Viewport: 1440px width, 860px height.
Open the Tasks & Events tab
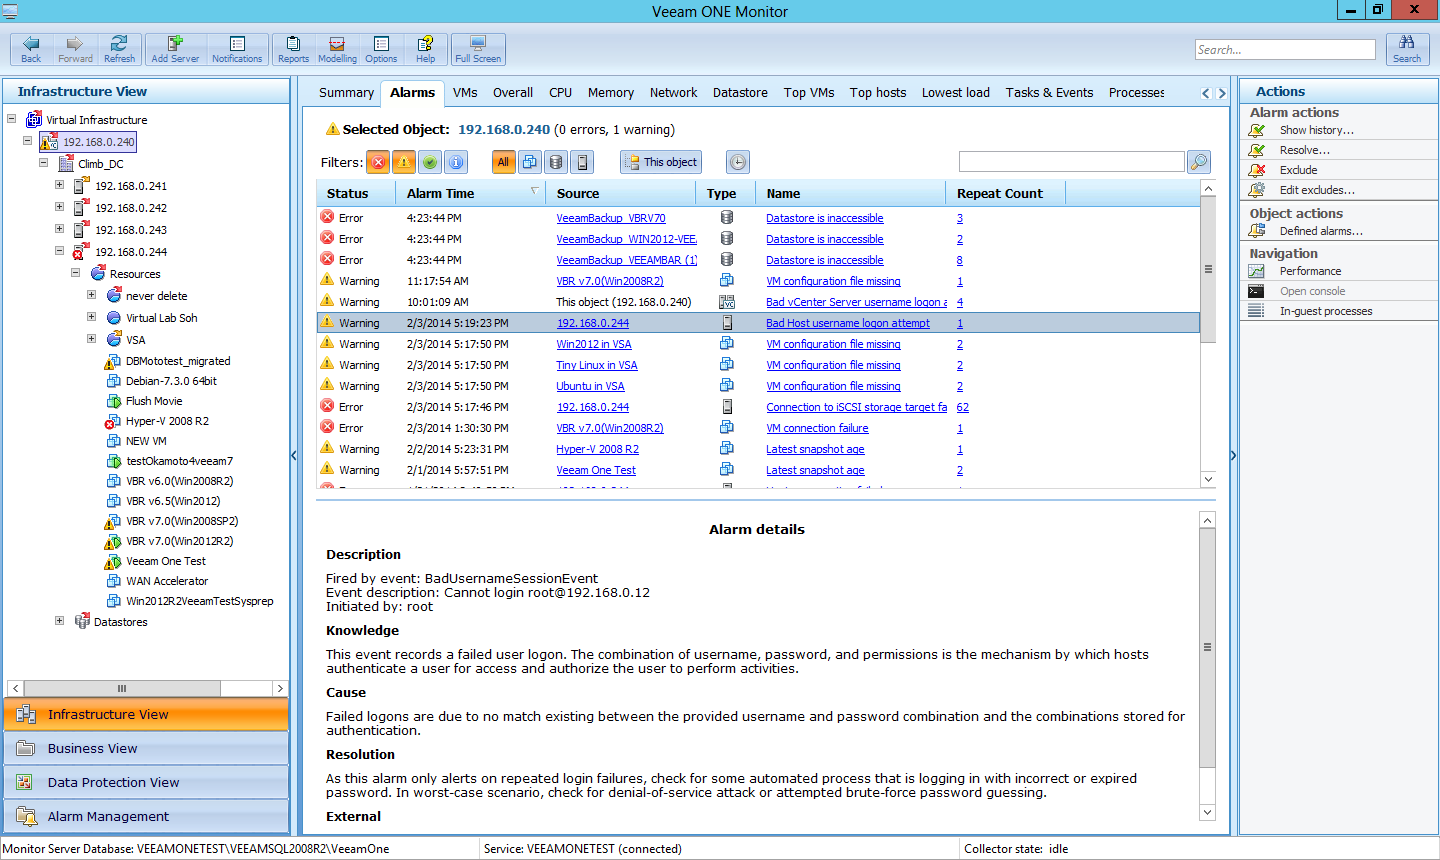[1049, 92]
